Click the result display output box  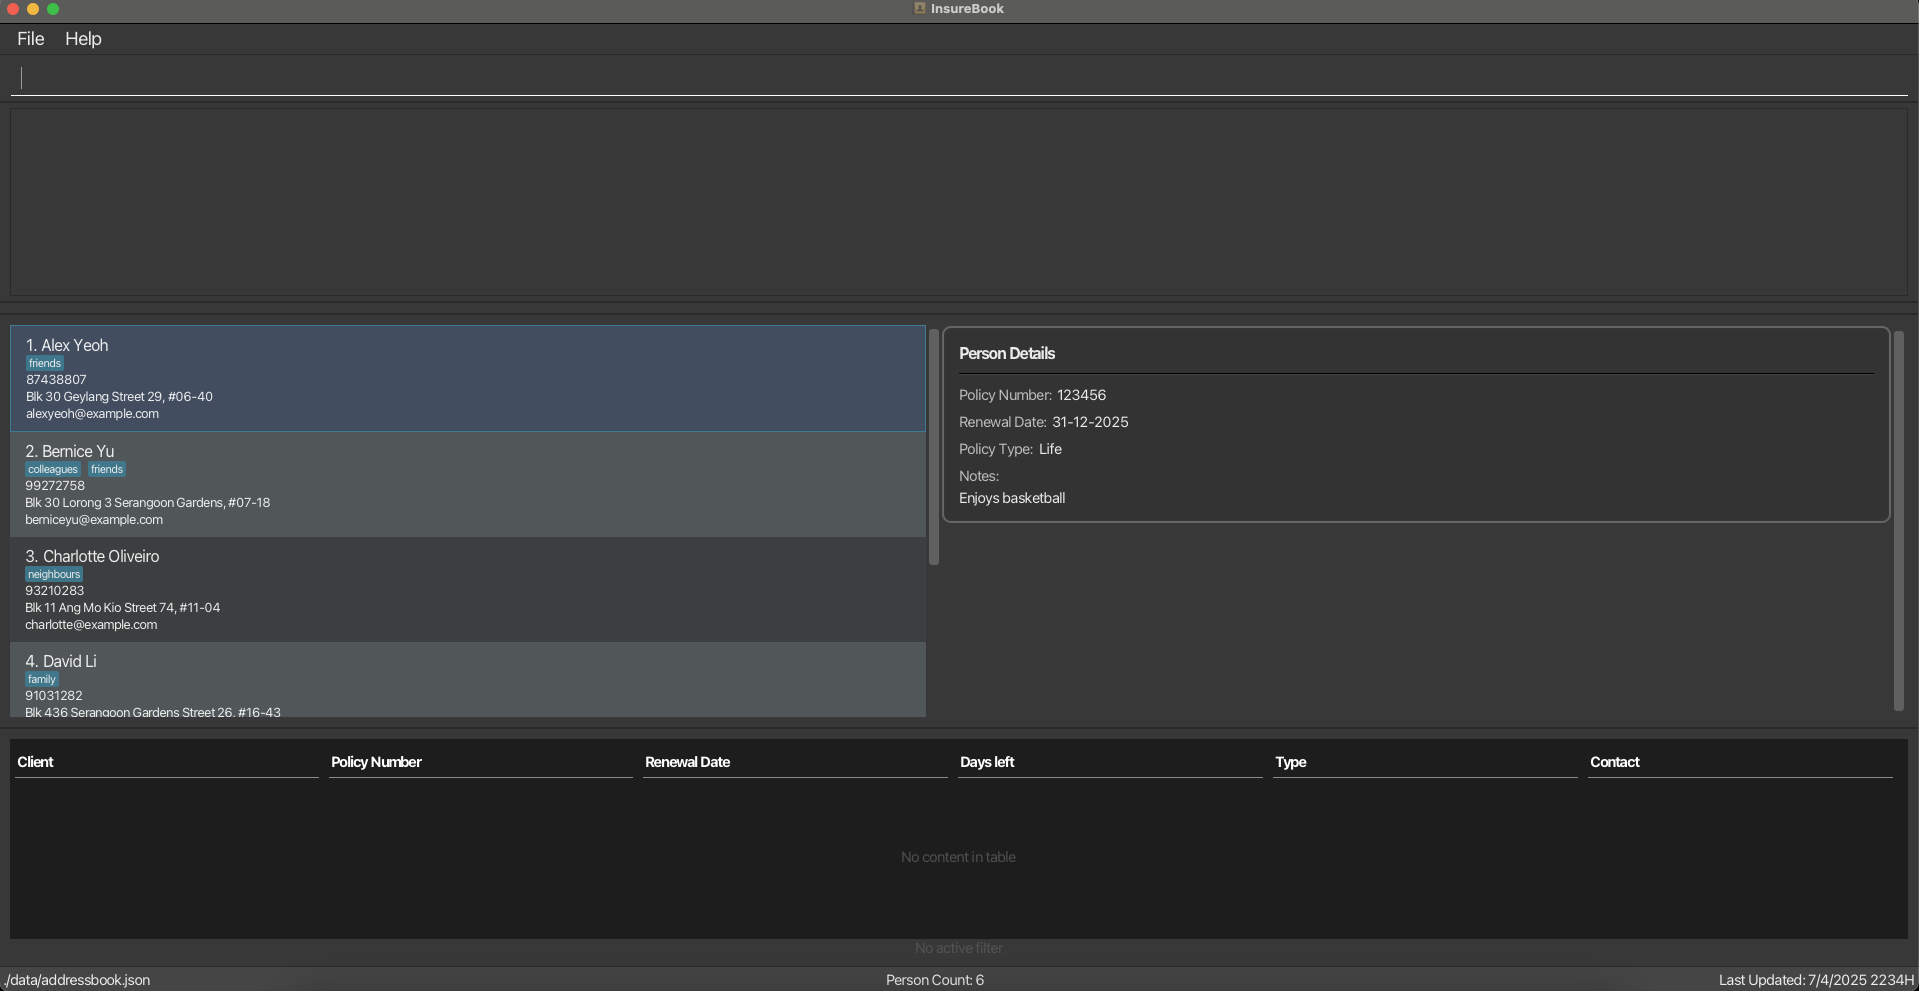(x=959, y=201)
